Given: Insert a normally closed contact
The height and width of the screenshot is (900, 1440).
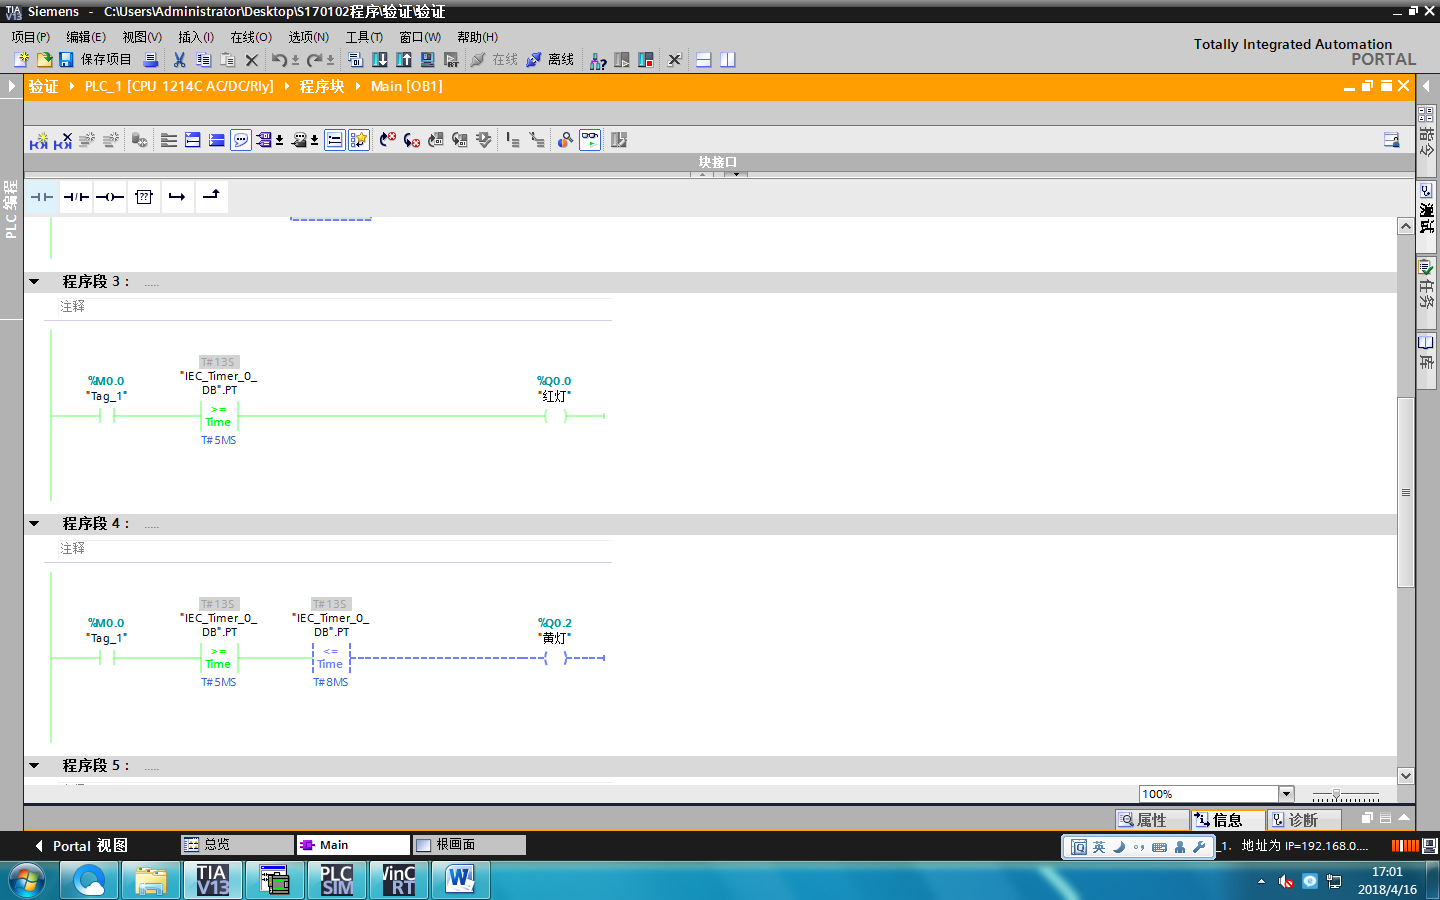Looking at the screenshot, I should (76, 197).
